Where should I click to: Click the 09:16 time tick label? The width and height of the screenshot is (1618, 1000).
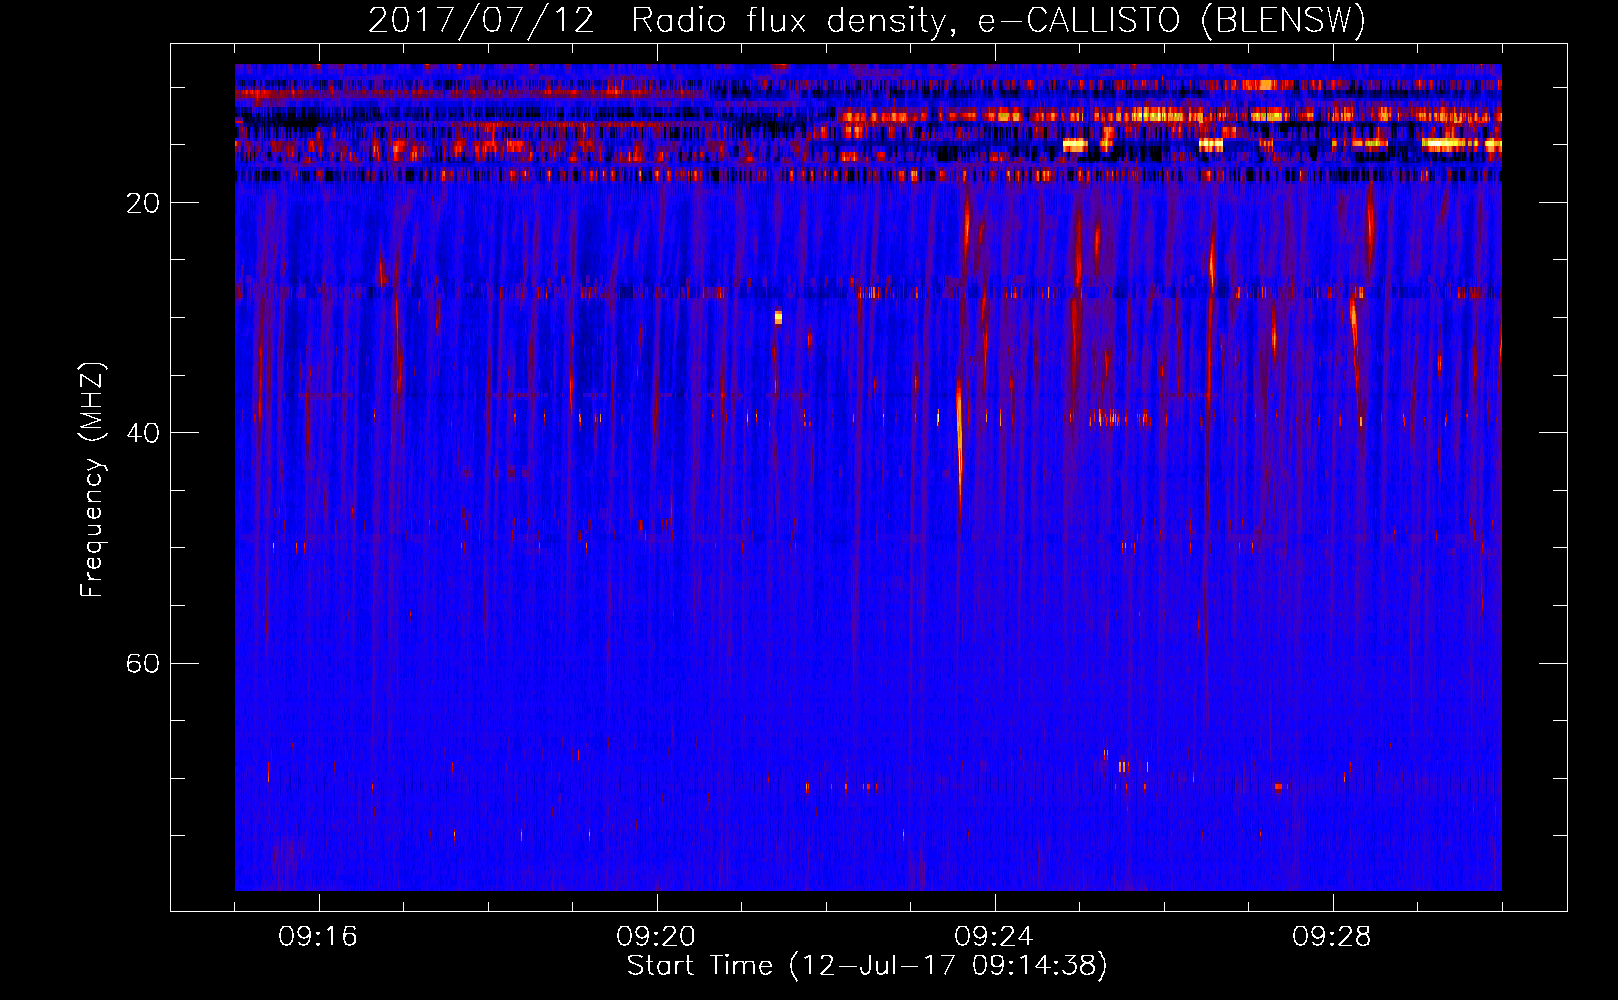point(318,936)
